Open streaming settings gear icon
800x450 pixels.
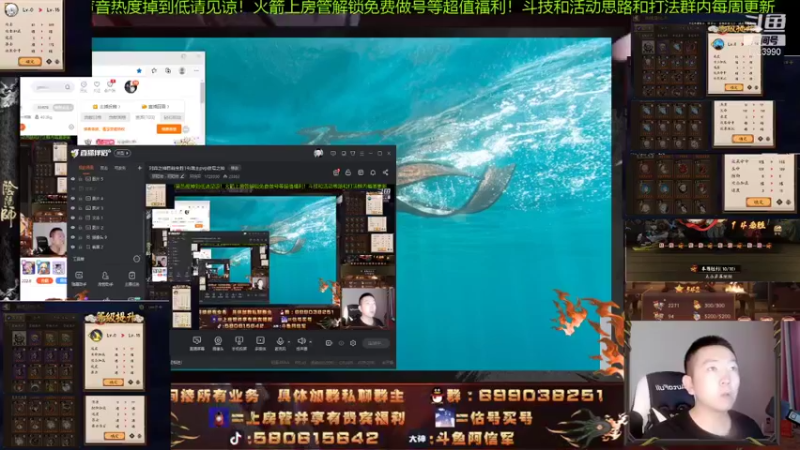click(353, 343)
